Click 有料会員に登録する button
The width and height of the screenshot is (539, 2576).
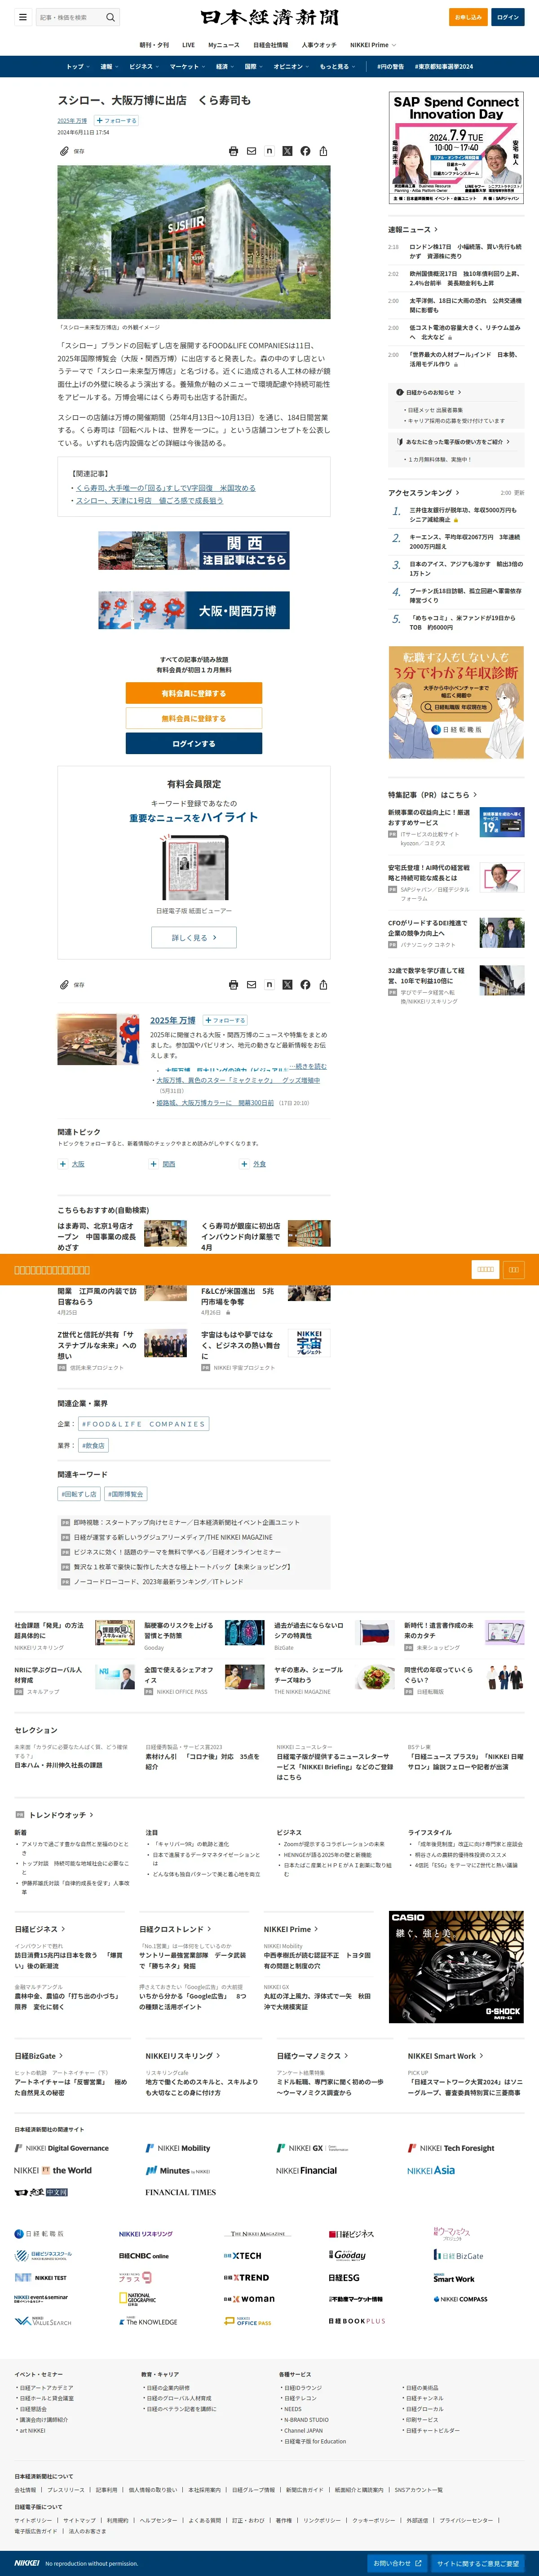(194, 693)
